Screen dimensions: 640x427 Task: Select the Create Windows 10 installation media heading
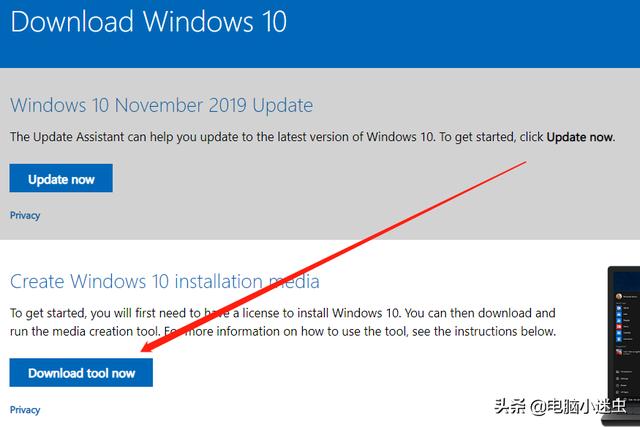click(165, 282)
